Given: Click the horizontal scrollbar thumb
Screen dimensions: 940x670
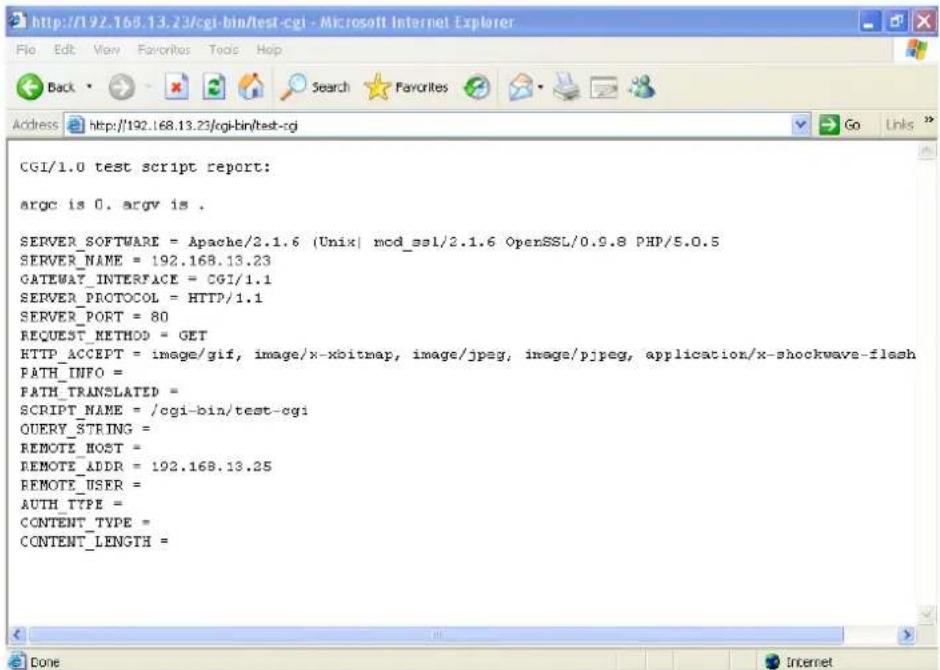Looking at the screenshot, I should point(436,634).
